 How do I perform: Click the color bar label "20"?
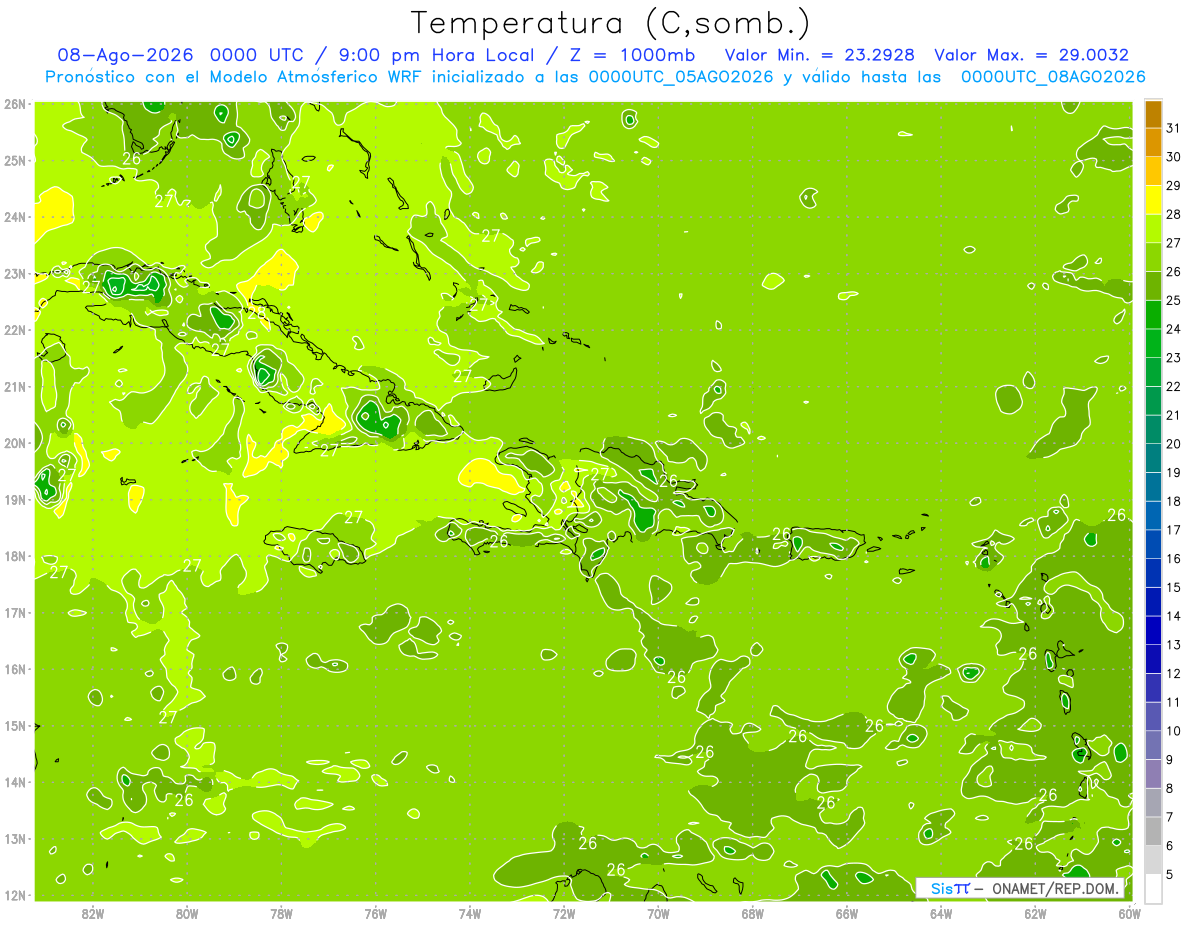pyautogui.click(x=1173, y=444)
